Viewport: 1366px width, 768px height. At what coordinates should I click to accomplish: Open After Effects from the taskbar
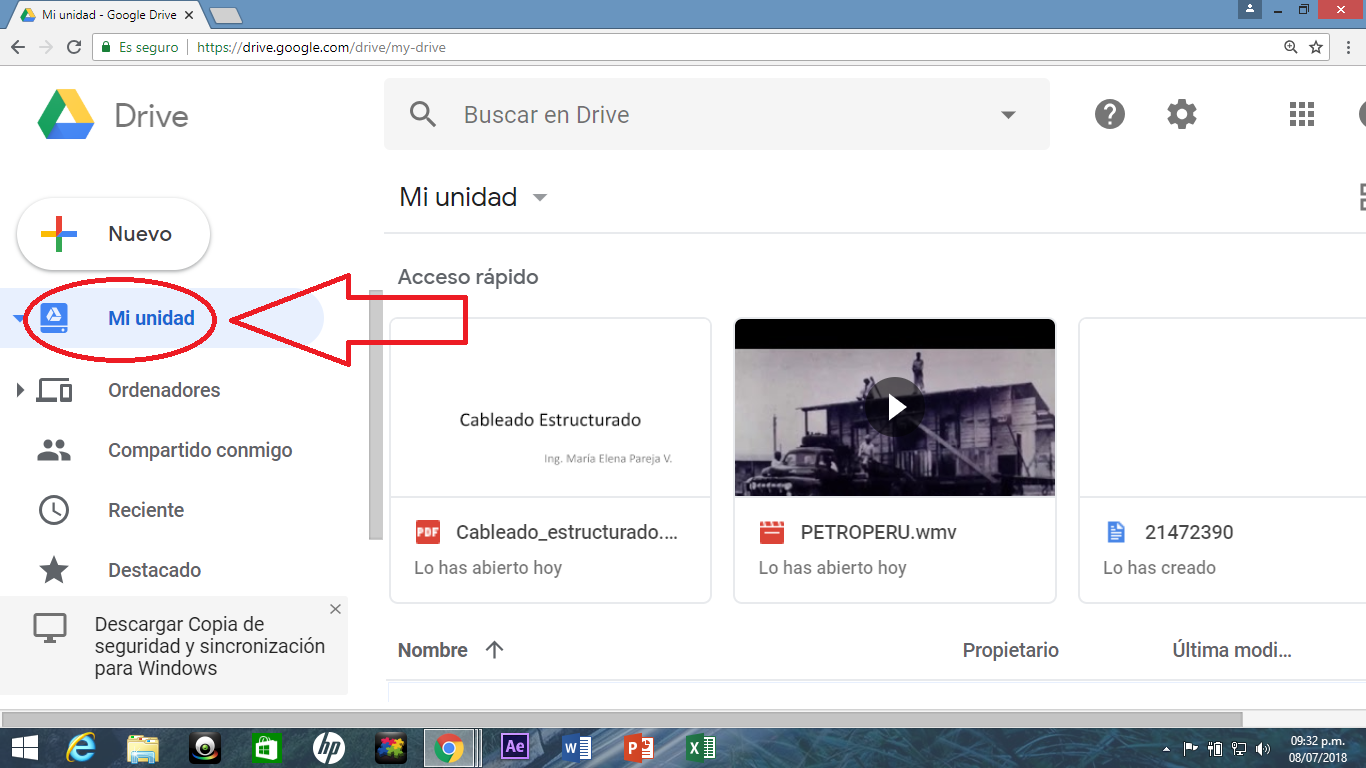click(515, 746)
